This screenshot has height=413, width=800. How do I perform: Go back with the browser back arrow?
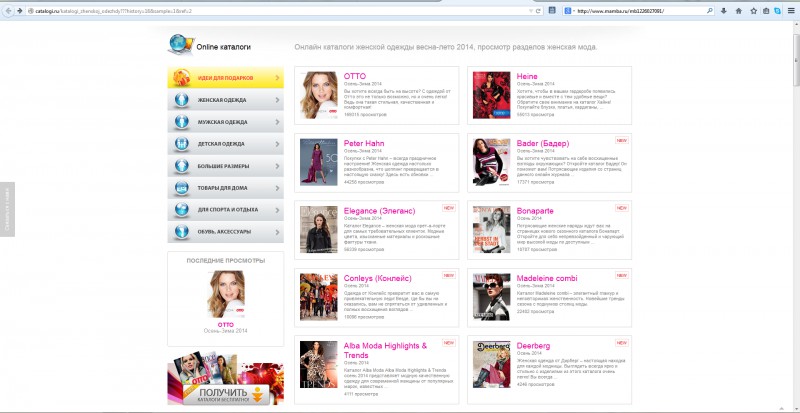pyautogui.click(x=8, y=11)
